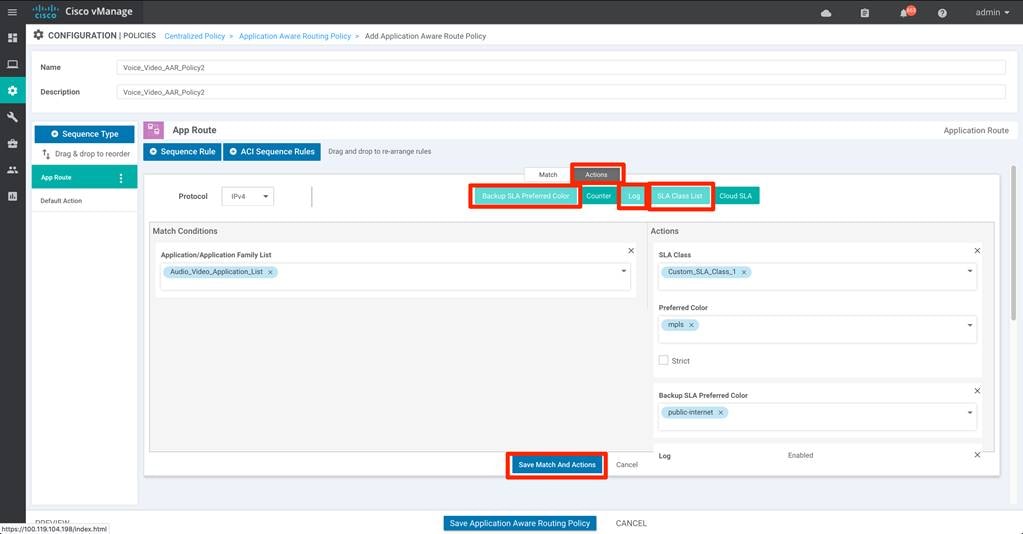Remove Custom_SLA_Class_1 tag

[x=744, y=272]
